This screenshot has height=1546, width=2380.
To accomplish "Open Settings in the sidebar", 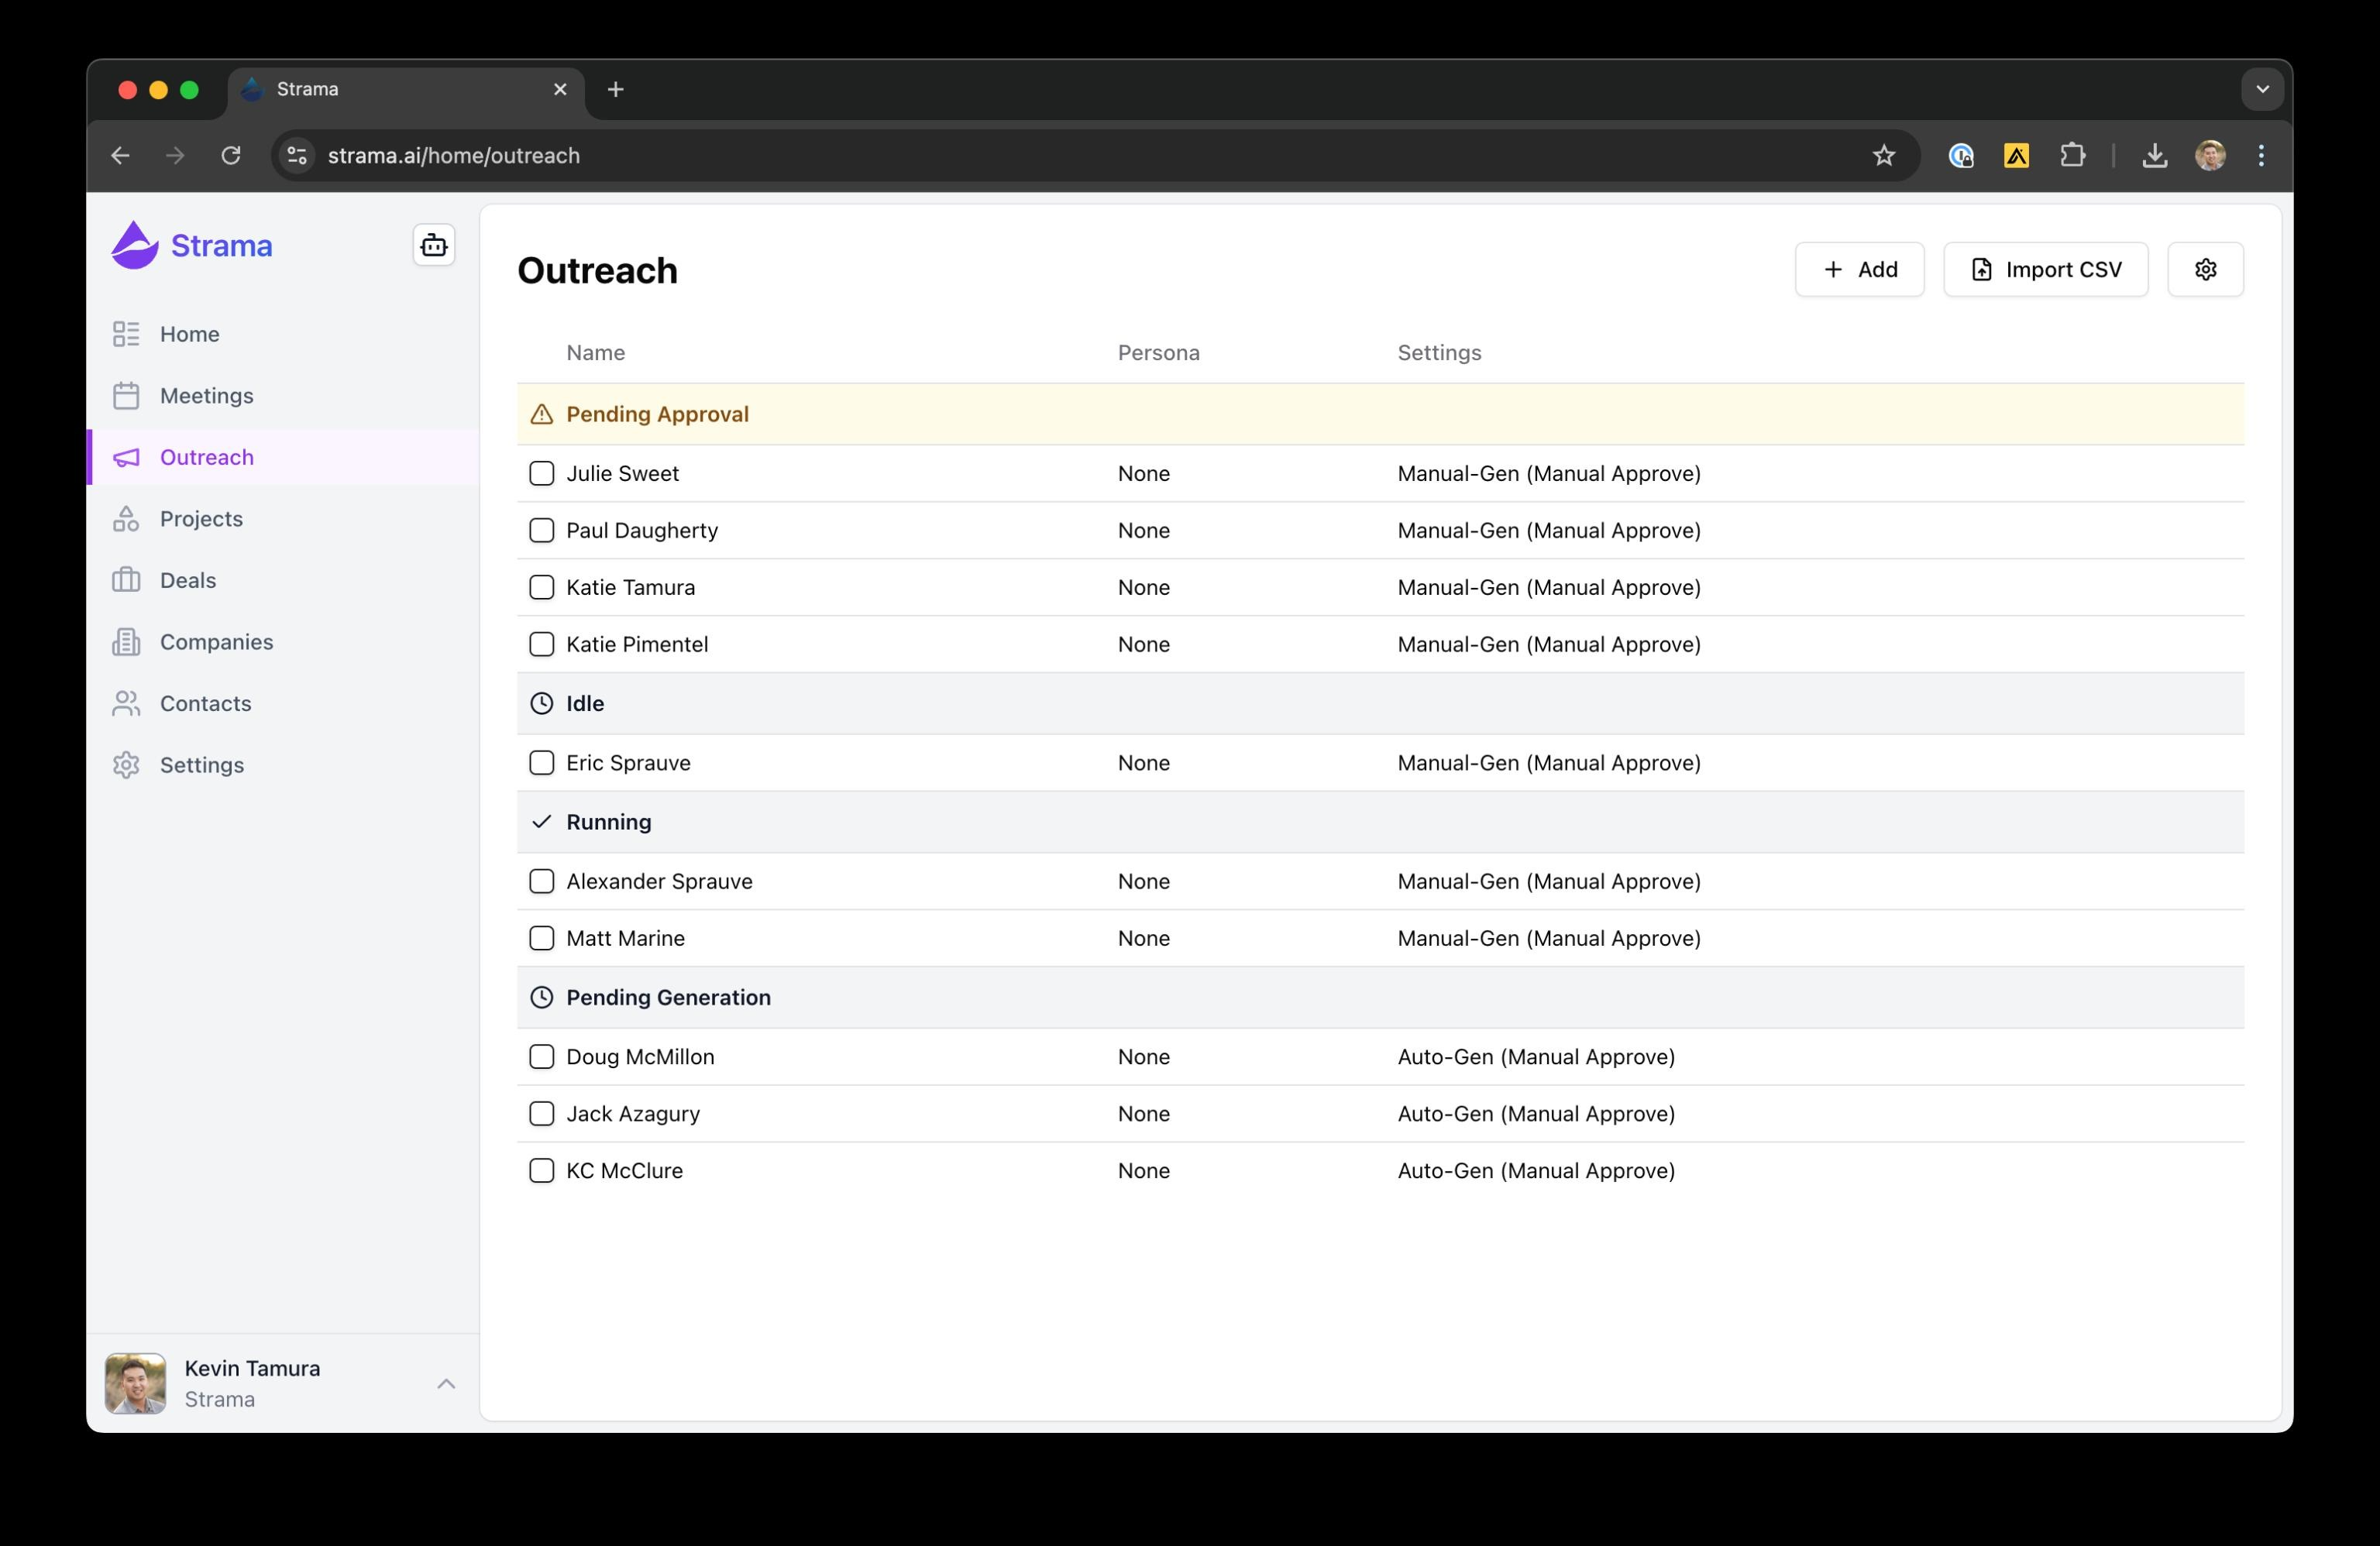I will click(283, 765).
